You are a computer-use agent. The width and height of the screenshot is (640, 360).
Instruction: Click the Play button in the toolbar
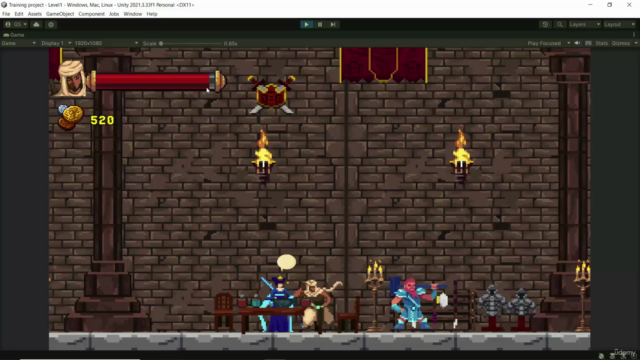click(306, 24)
